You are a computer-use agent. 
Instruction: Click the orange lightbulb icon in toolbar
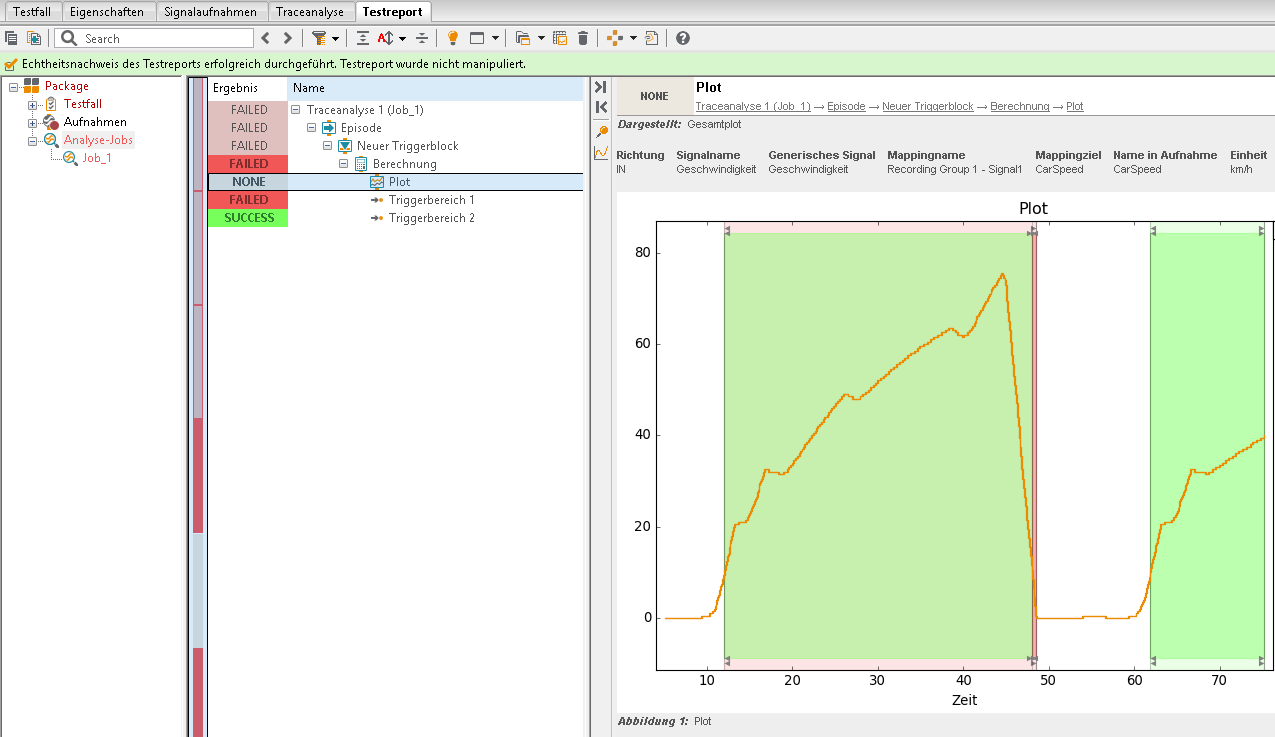[x=452, y=38]
